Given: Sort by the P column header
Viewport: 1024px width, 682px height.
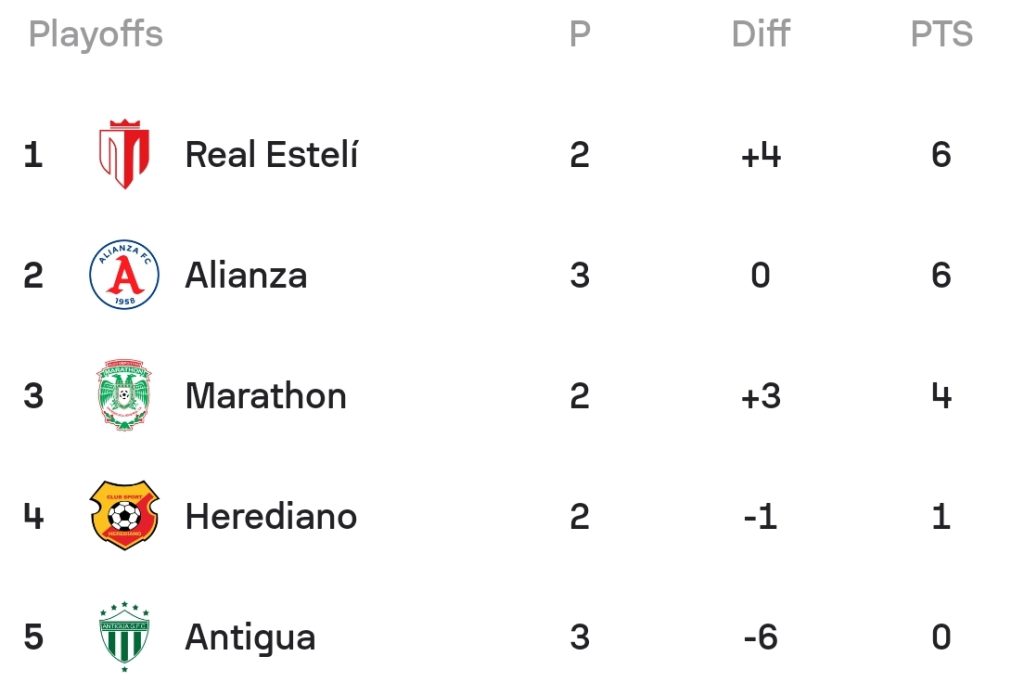Looking at the screenshot, I should (x=580, y=33).
